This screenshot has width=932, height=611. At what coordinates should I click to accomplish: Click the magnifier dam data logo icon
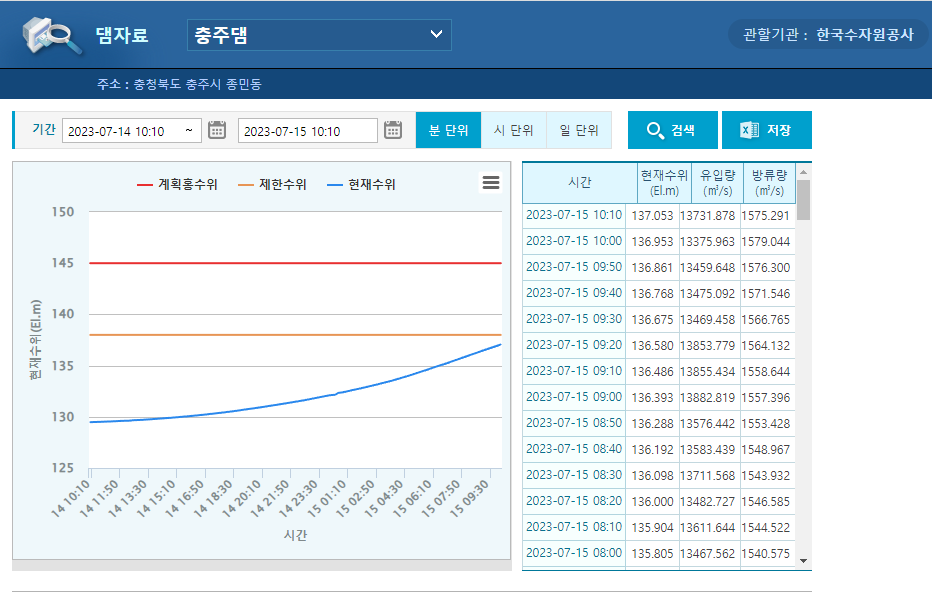52,36
